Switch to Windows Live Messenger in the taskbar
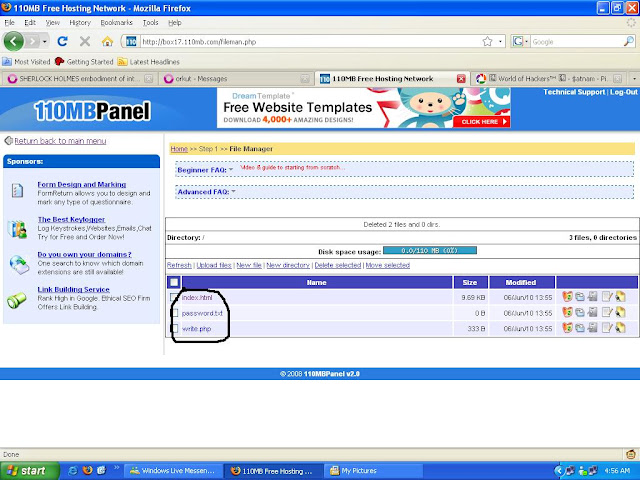This screenshot has height=480, width=640. click(173, 471)
